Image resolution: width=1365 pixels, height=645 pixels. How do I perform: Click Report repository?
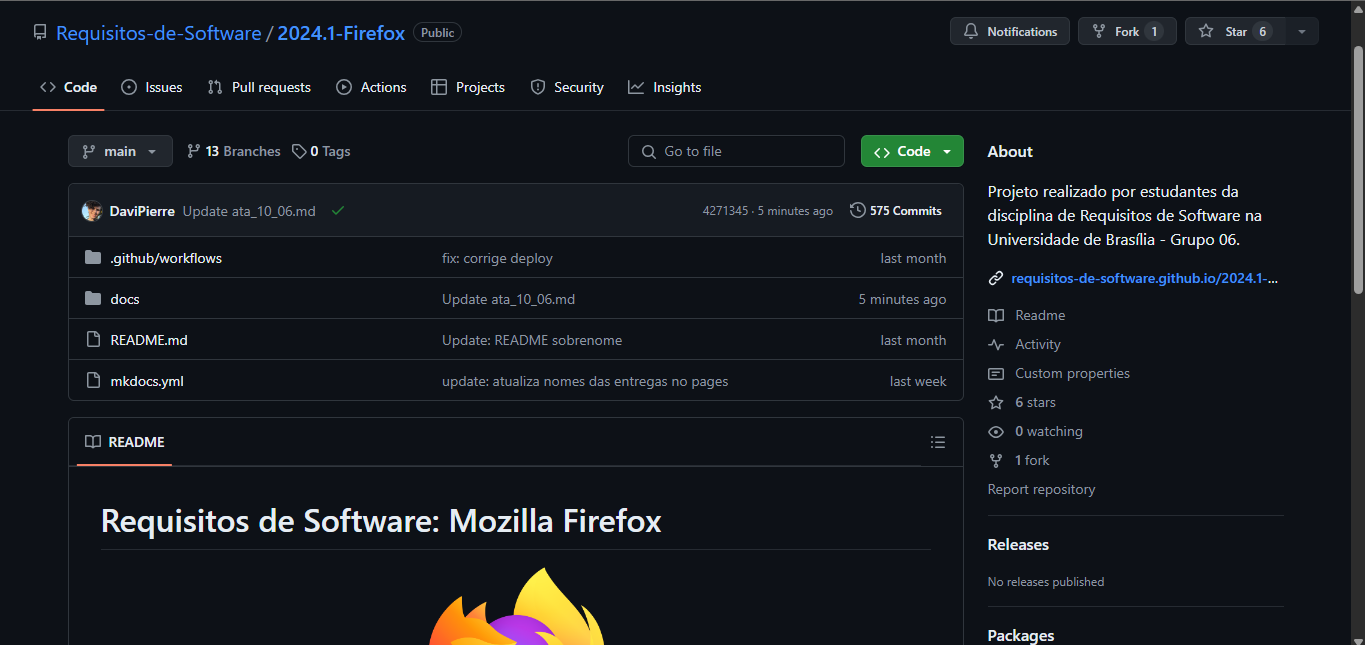point(1041,489)
